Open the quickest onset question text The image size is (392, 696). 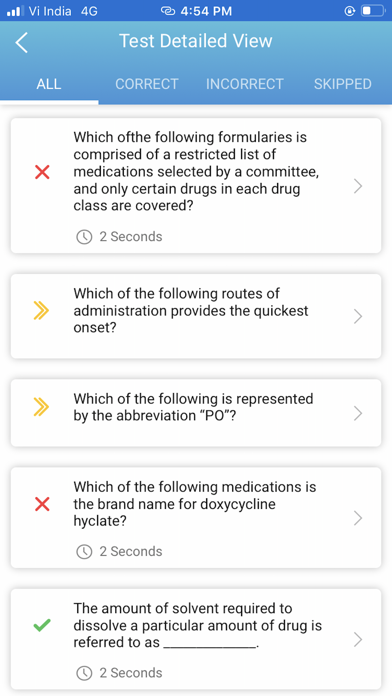pos(191,311)
